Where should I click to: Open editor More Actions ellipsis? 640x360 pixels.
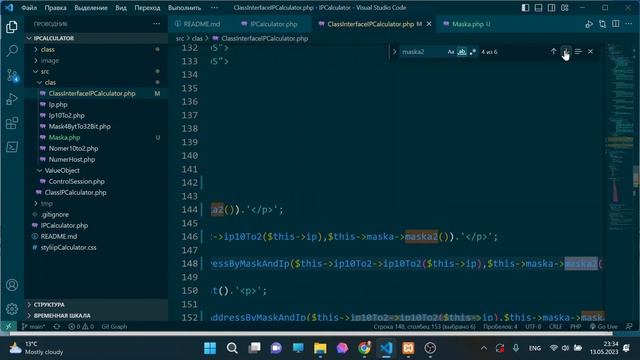tap(629, 24)
